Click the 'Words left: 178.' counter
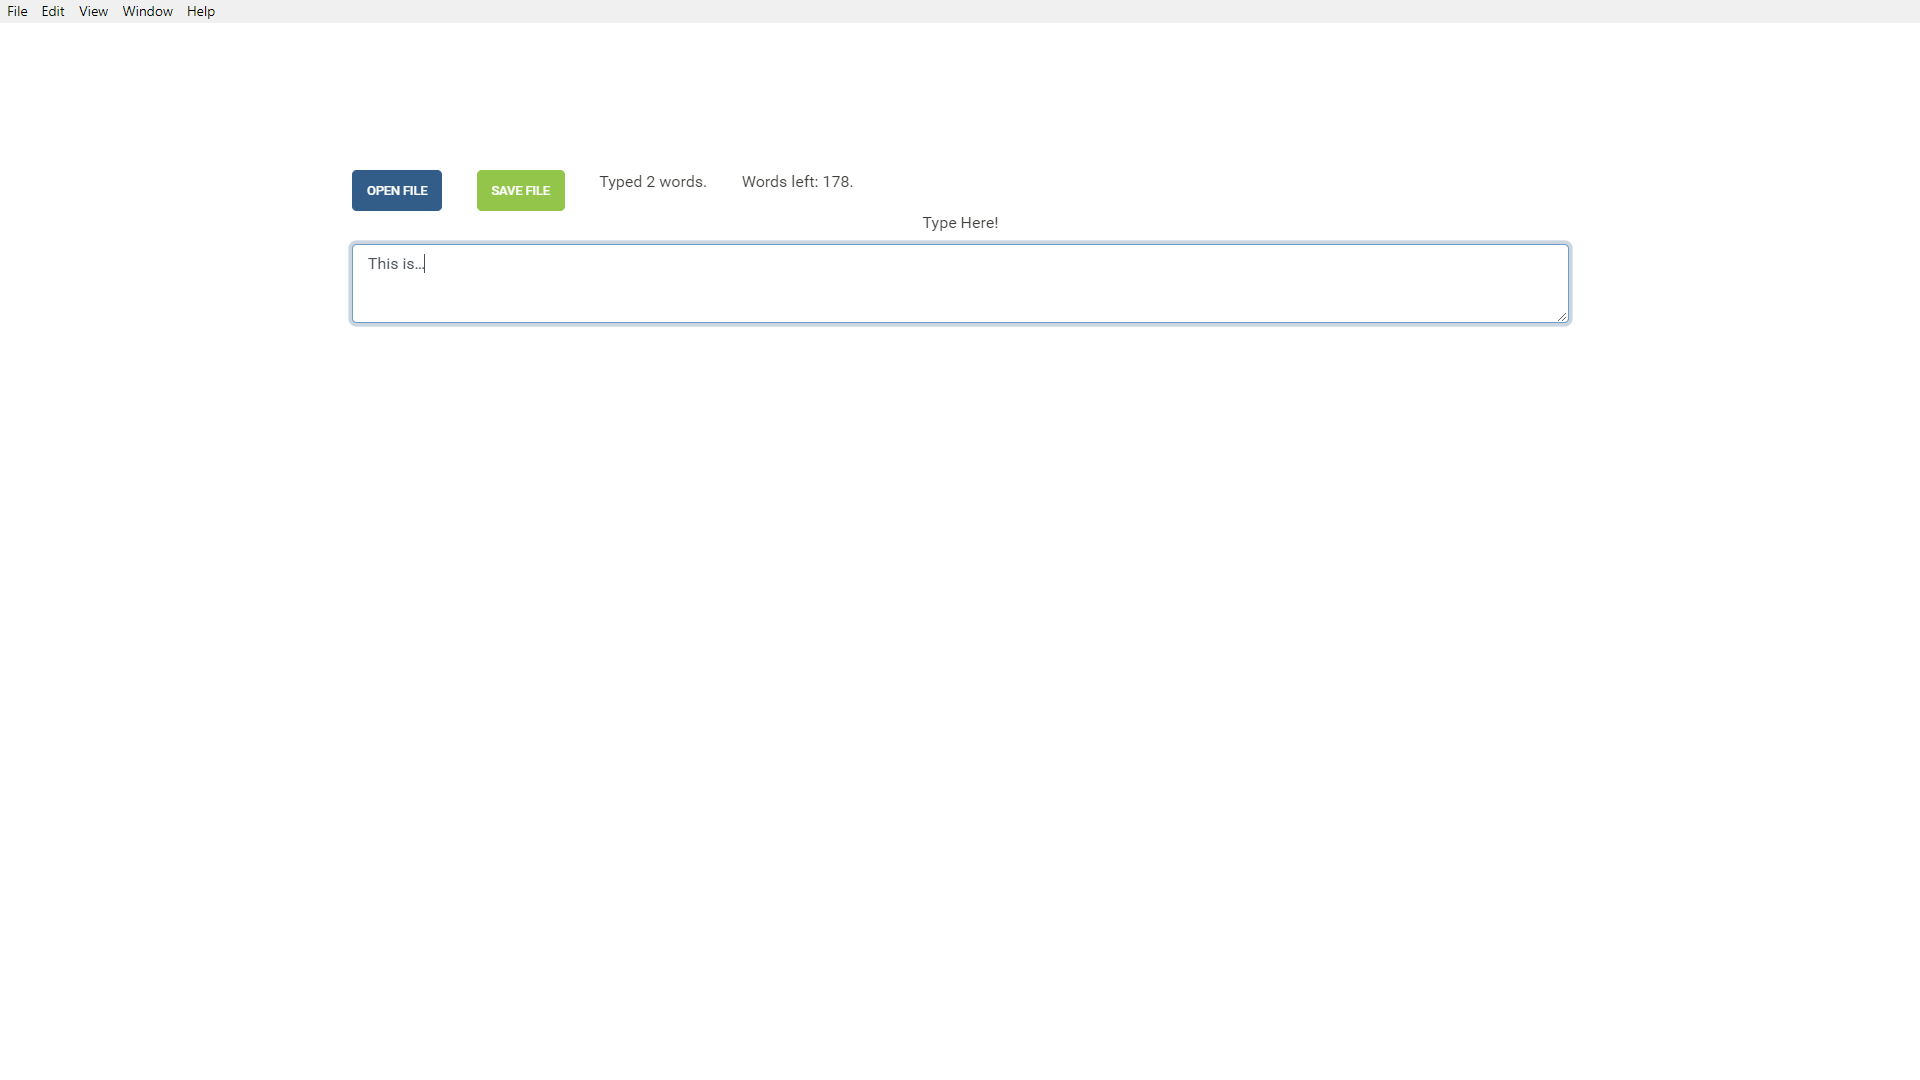The width and height of the screenshot is (1920, 1080). [796, 182]
